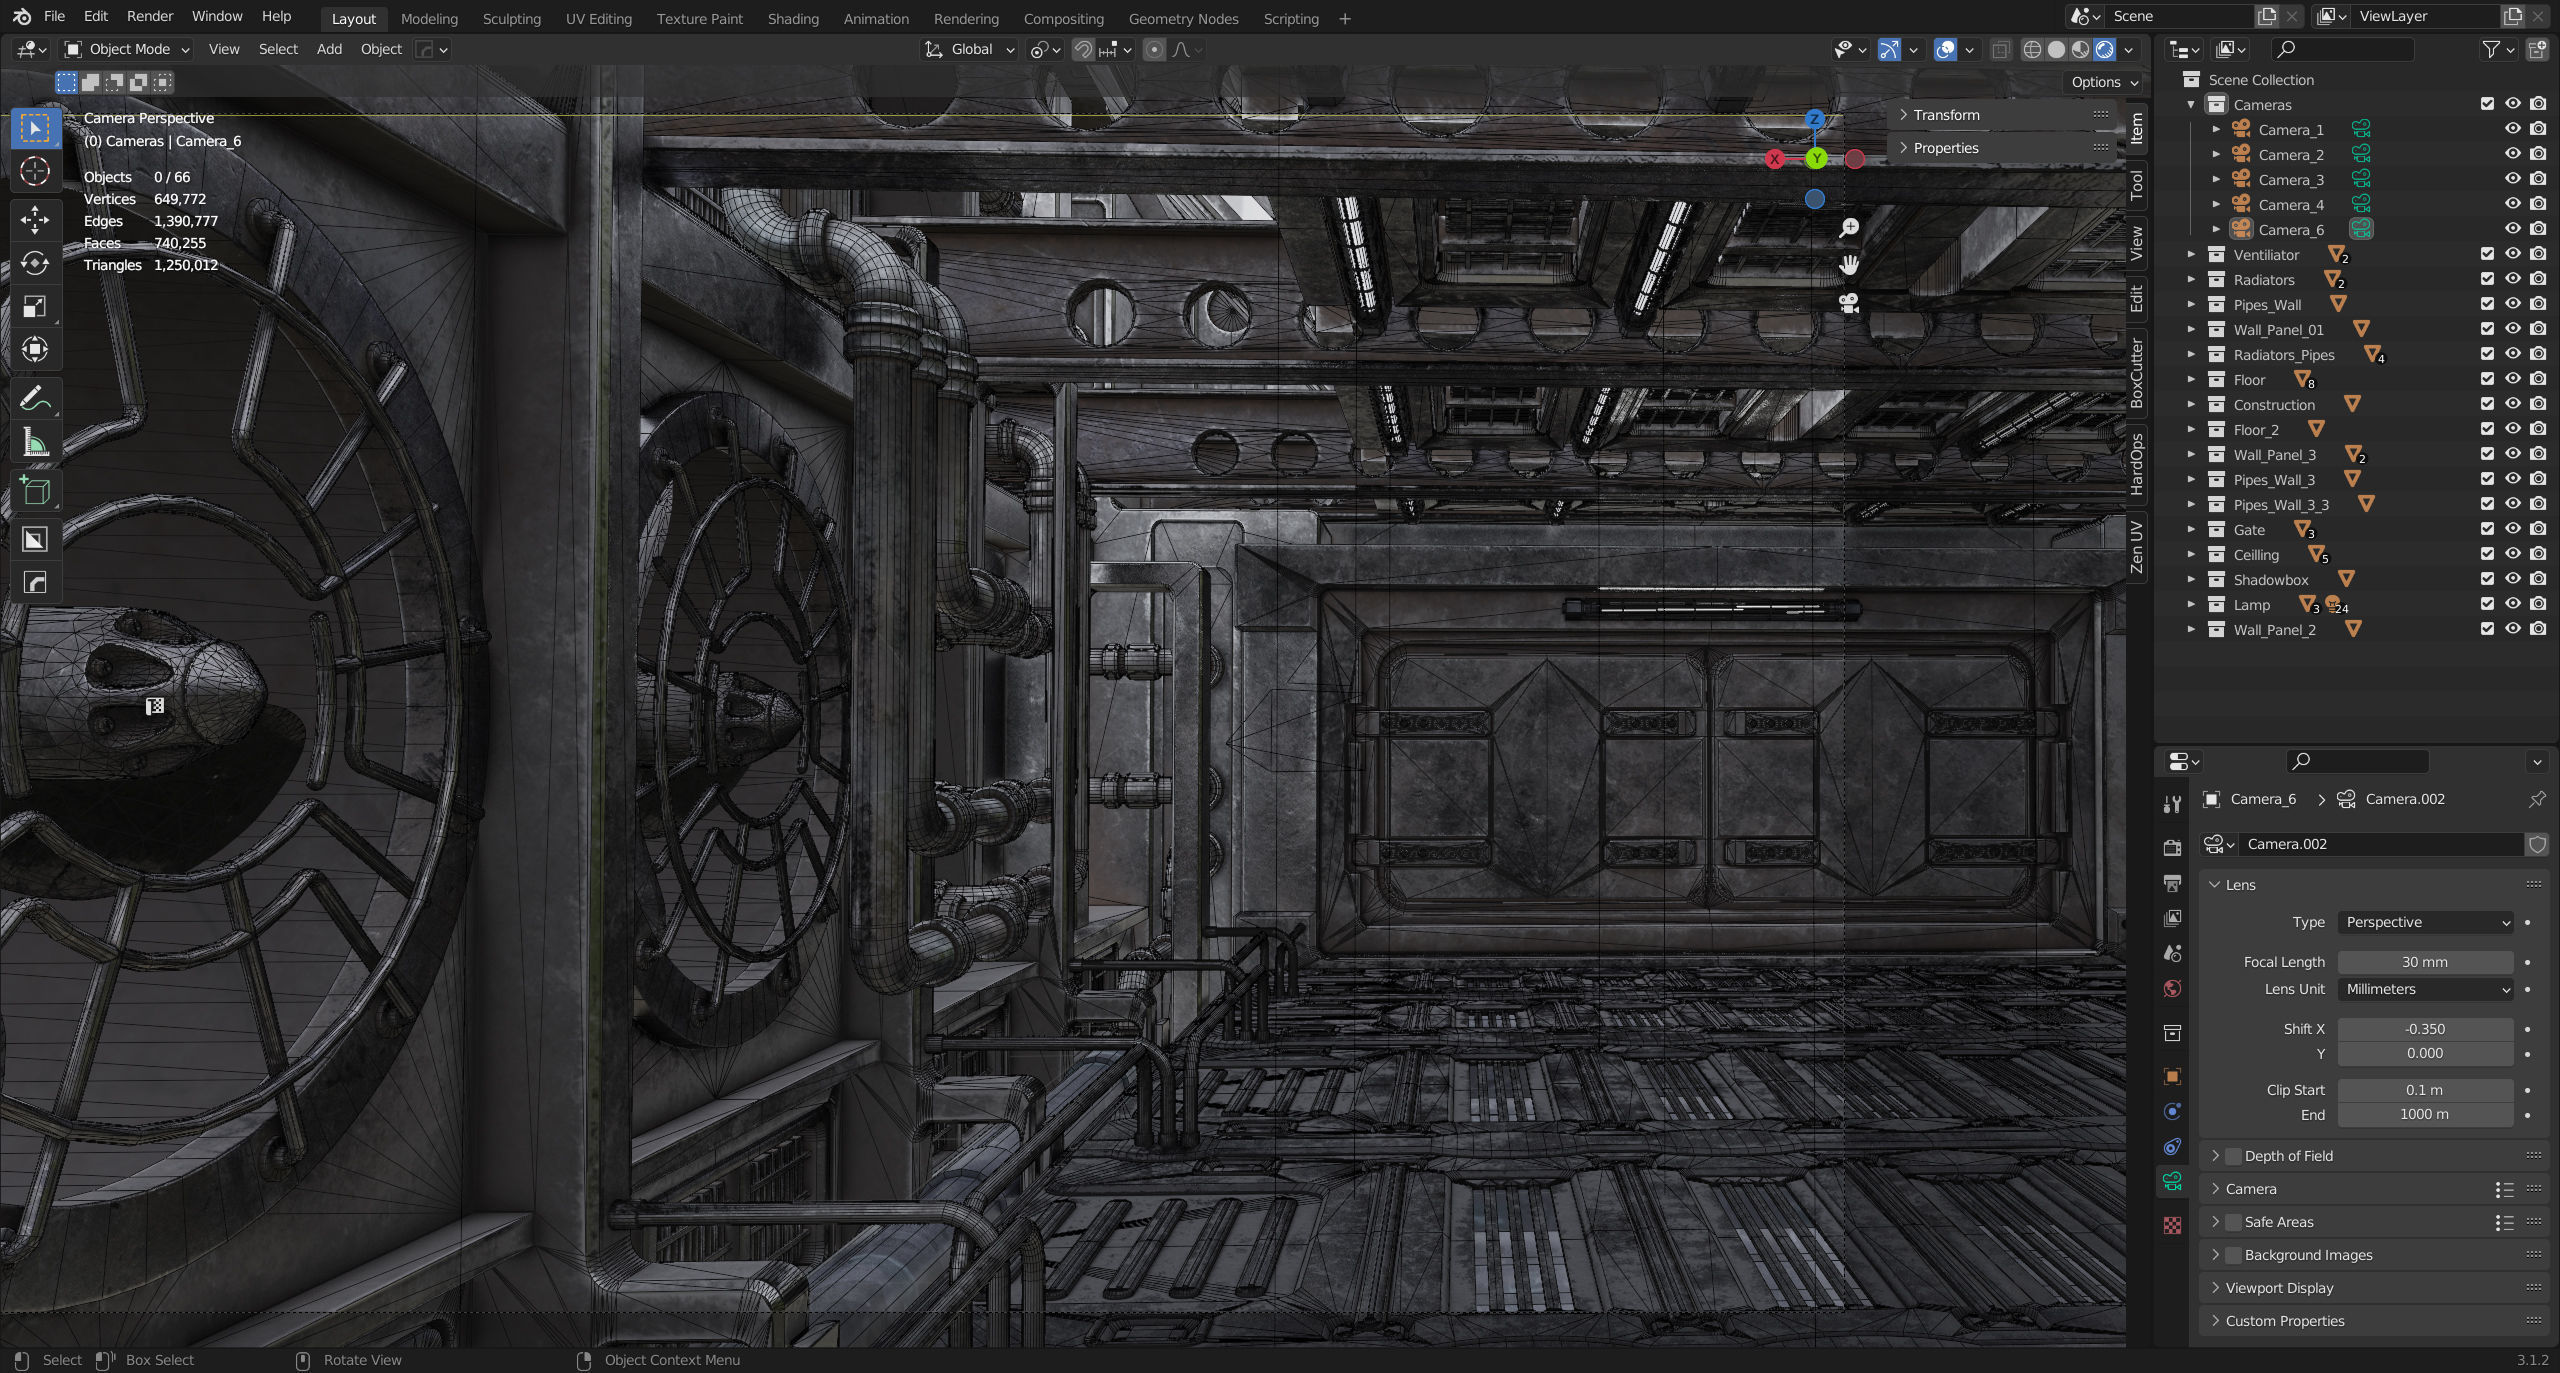
Task: Switch to rendered viewport shading
Action: 2105,50
